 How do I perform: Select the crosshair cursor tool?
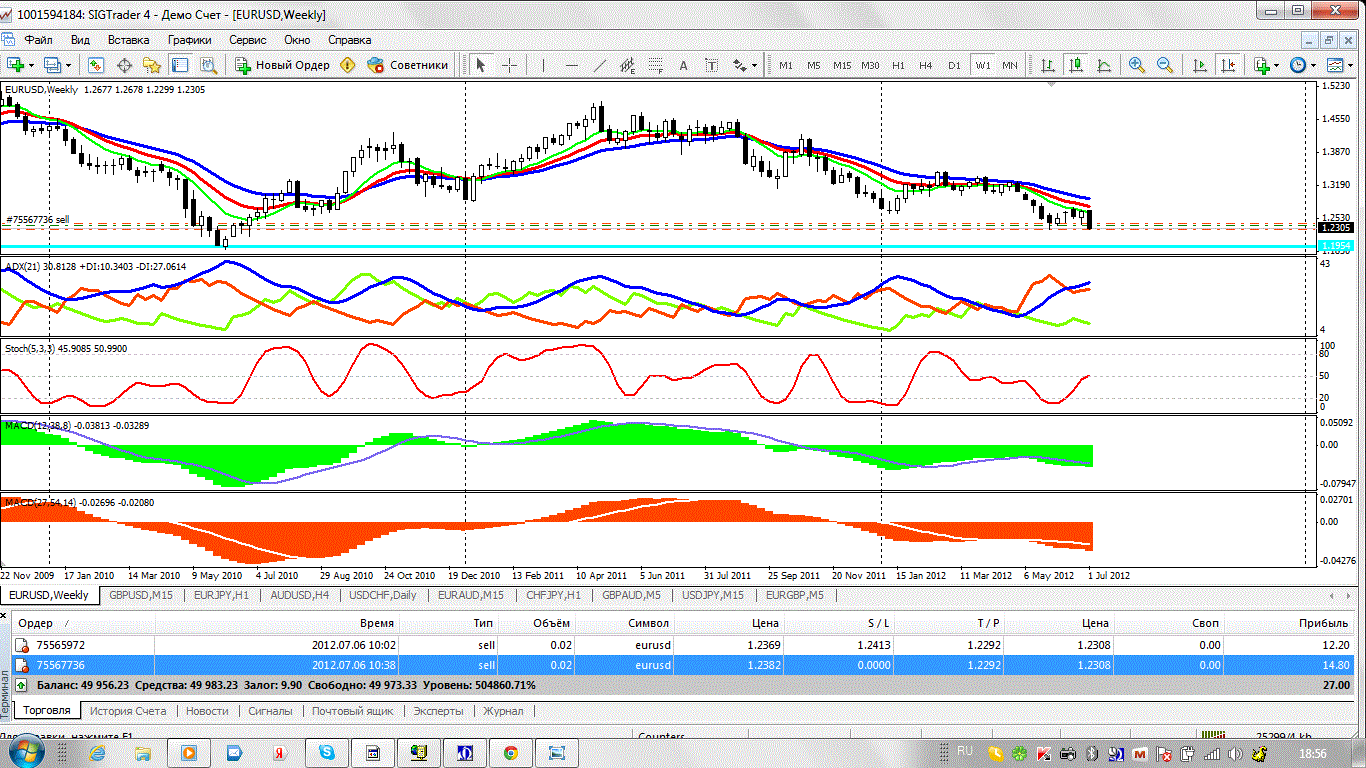[510, 65]
